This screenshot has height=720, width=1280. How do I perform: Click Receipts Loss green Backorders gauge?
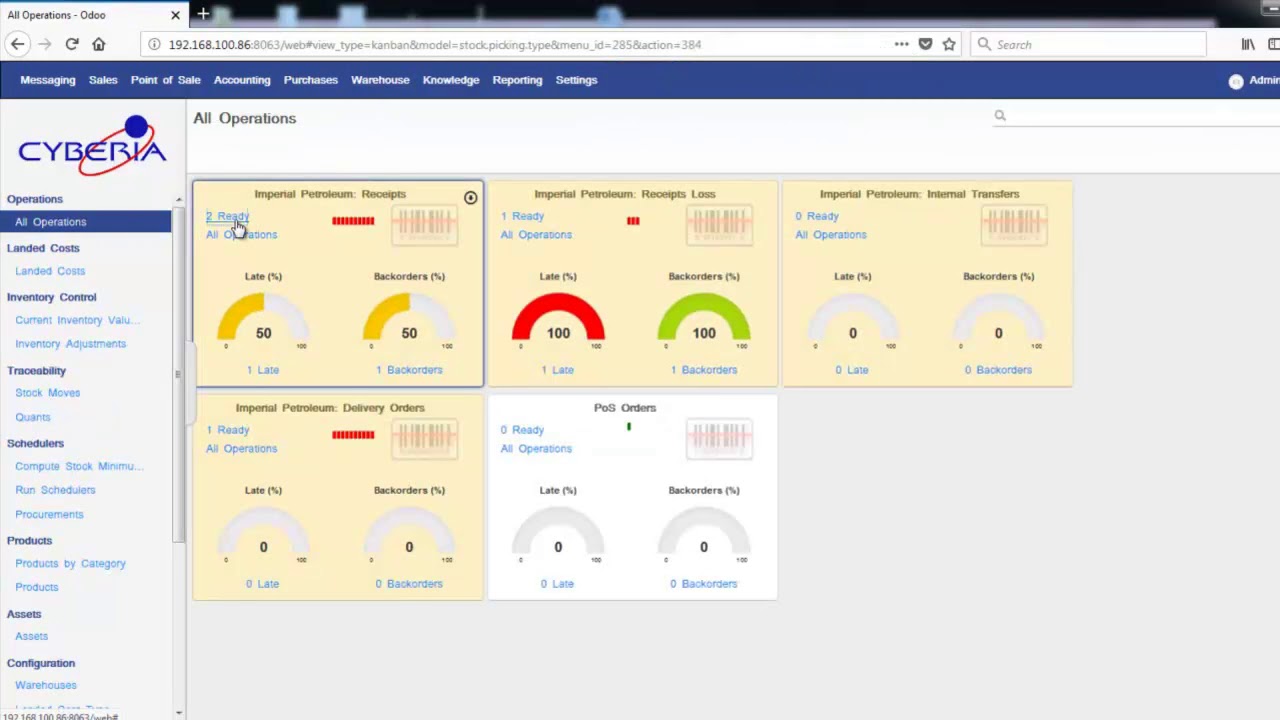click(704, 320)
